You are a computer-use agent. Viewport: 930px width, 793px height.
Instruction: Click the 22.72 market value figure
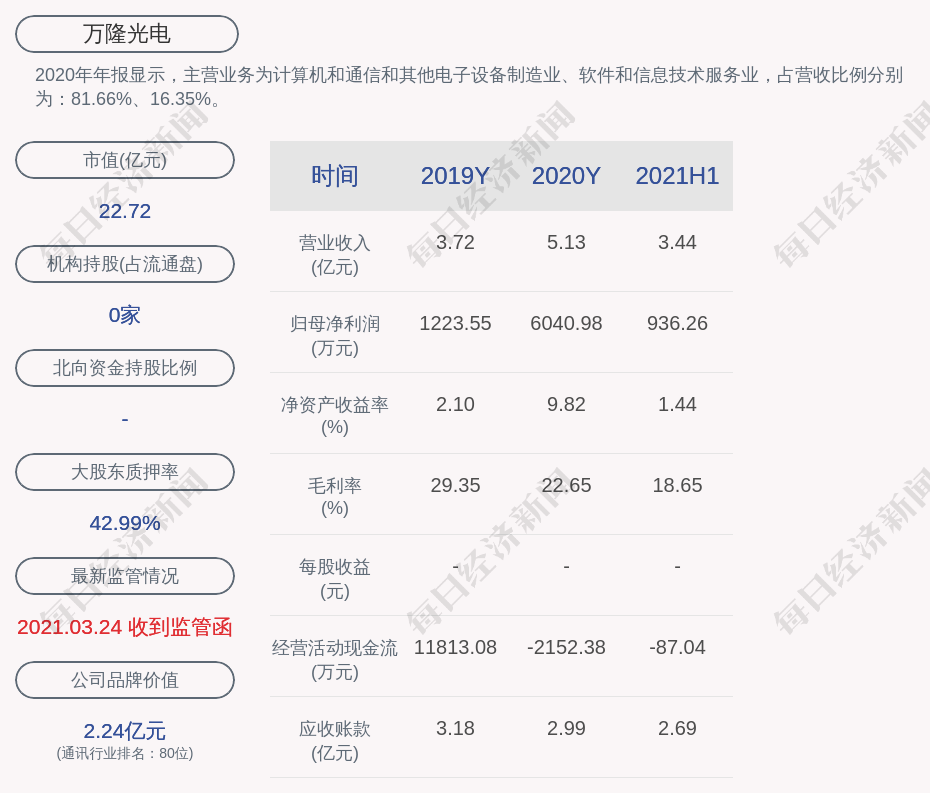tap(125, 211)
